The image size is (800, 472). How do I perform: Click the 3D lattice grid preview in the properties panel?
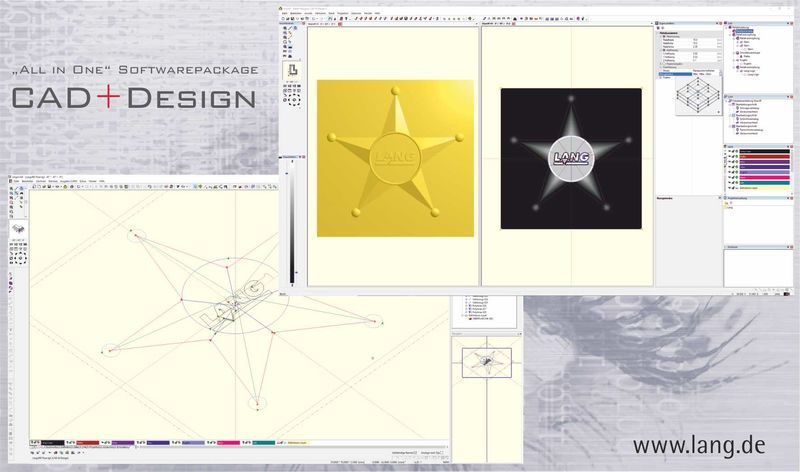(698, 96)
